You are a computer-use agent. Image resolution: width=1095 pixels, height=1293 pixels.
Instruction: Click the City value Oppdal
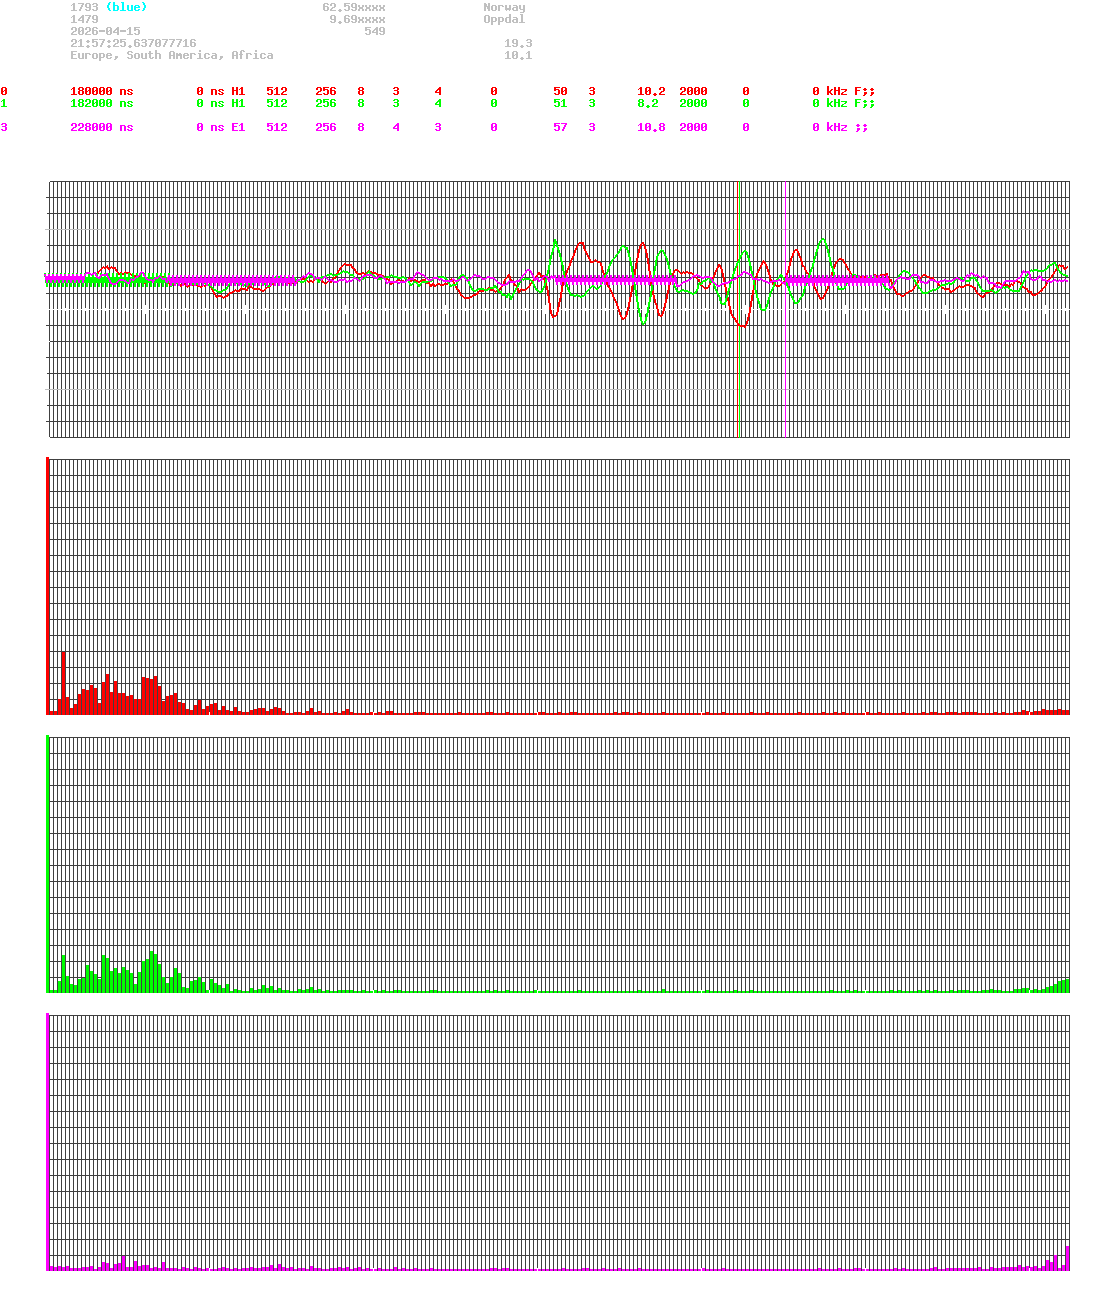(503, 19)
